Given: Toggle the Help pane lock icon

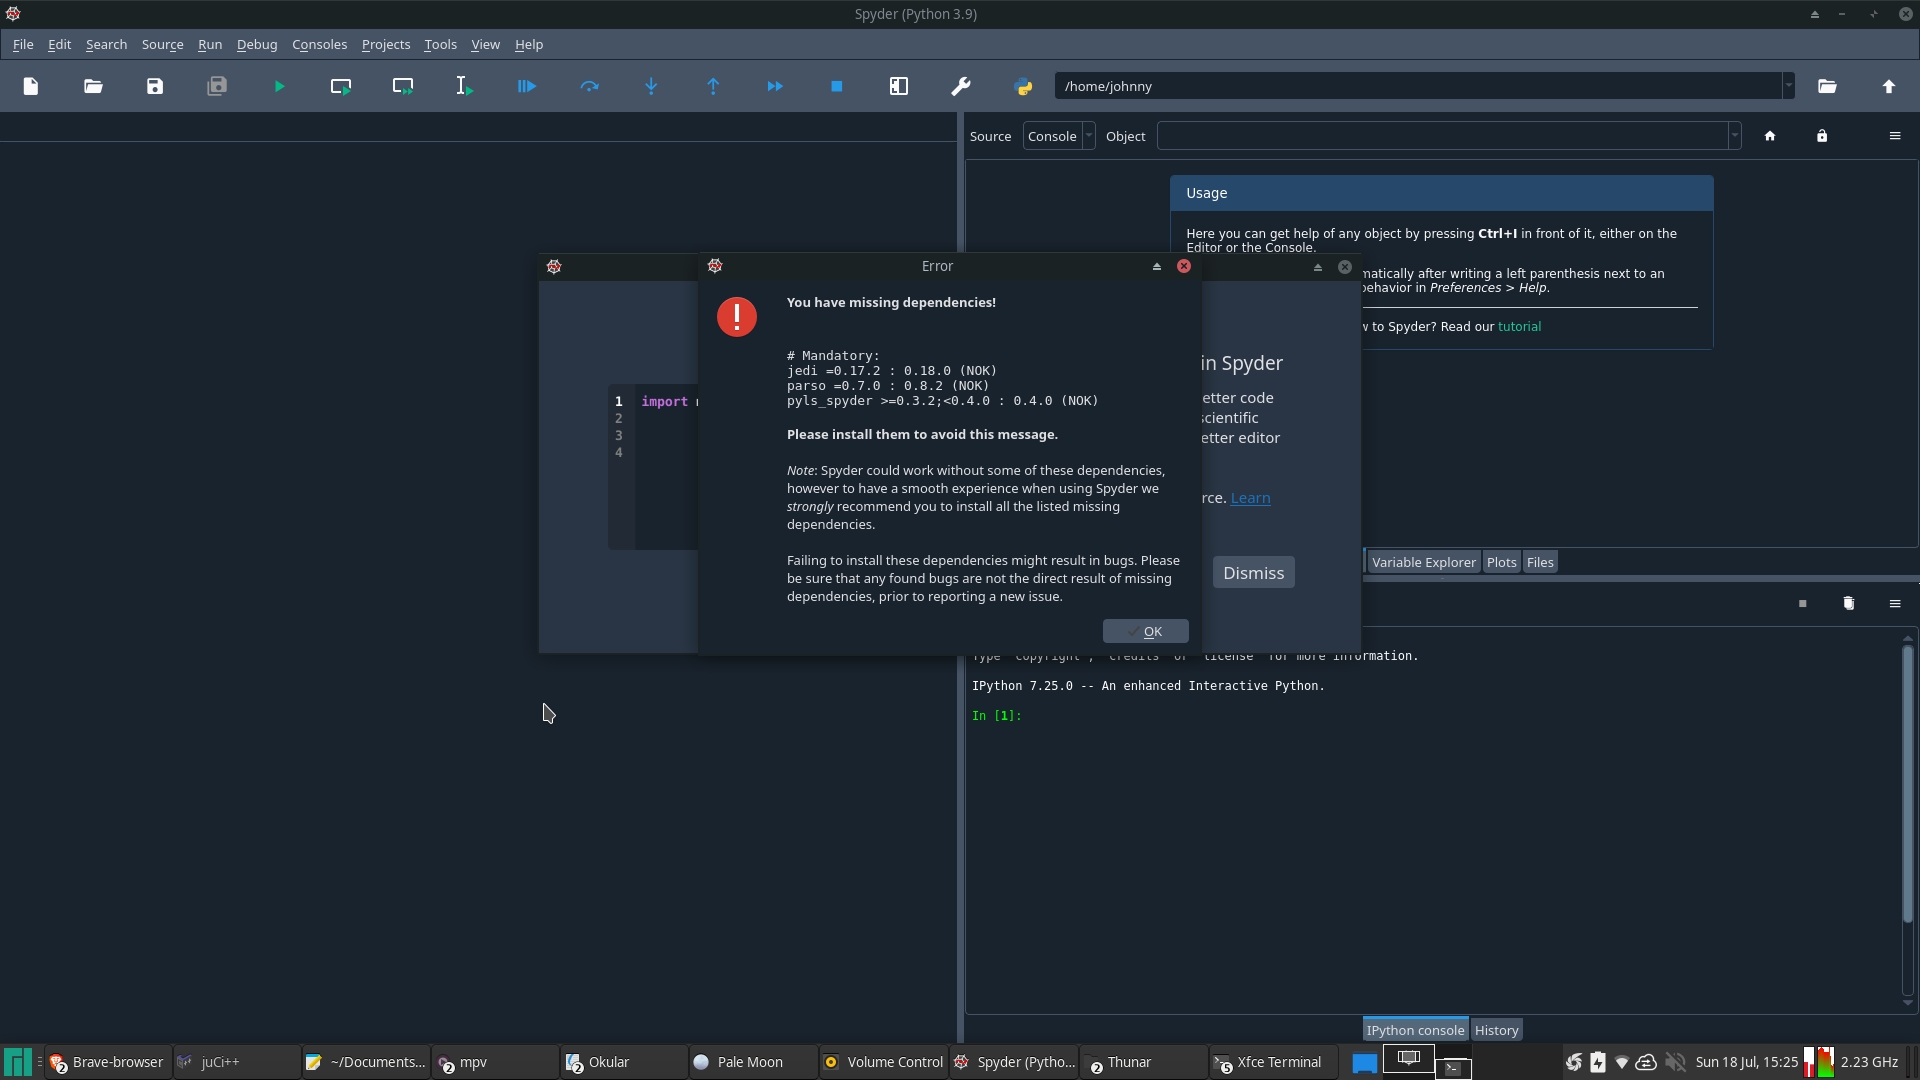Looking at the screenshot, I should (1822, 136).
